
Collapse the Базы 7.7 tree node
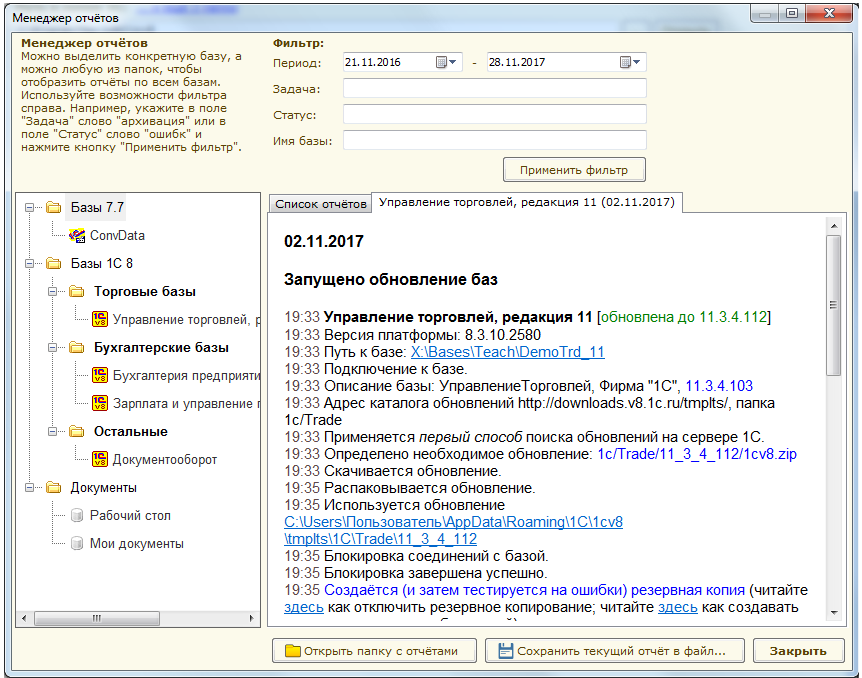[x=30, y=208]
